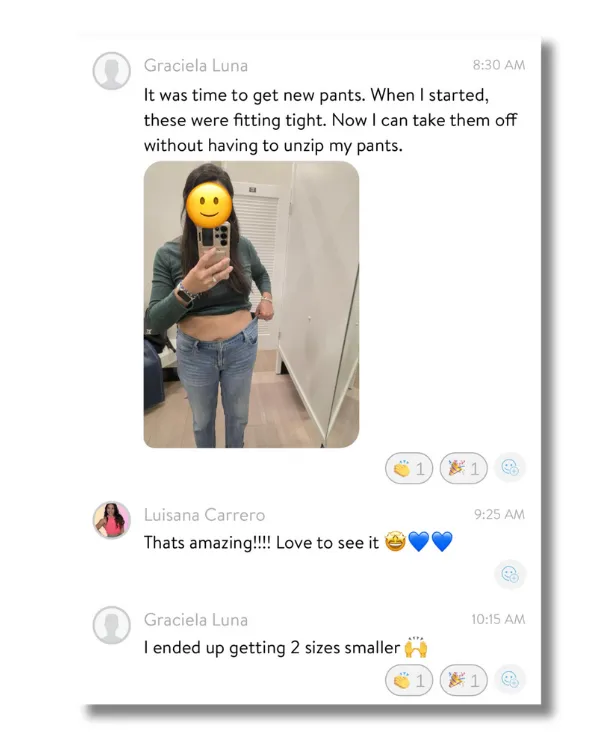
Task: Open Luisana Carrero's profile picture
Action: click(112, 520)
